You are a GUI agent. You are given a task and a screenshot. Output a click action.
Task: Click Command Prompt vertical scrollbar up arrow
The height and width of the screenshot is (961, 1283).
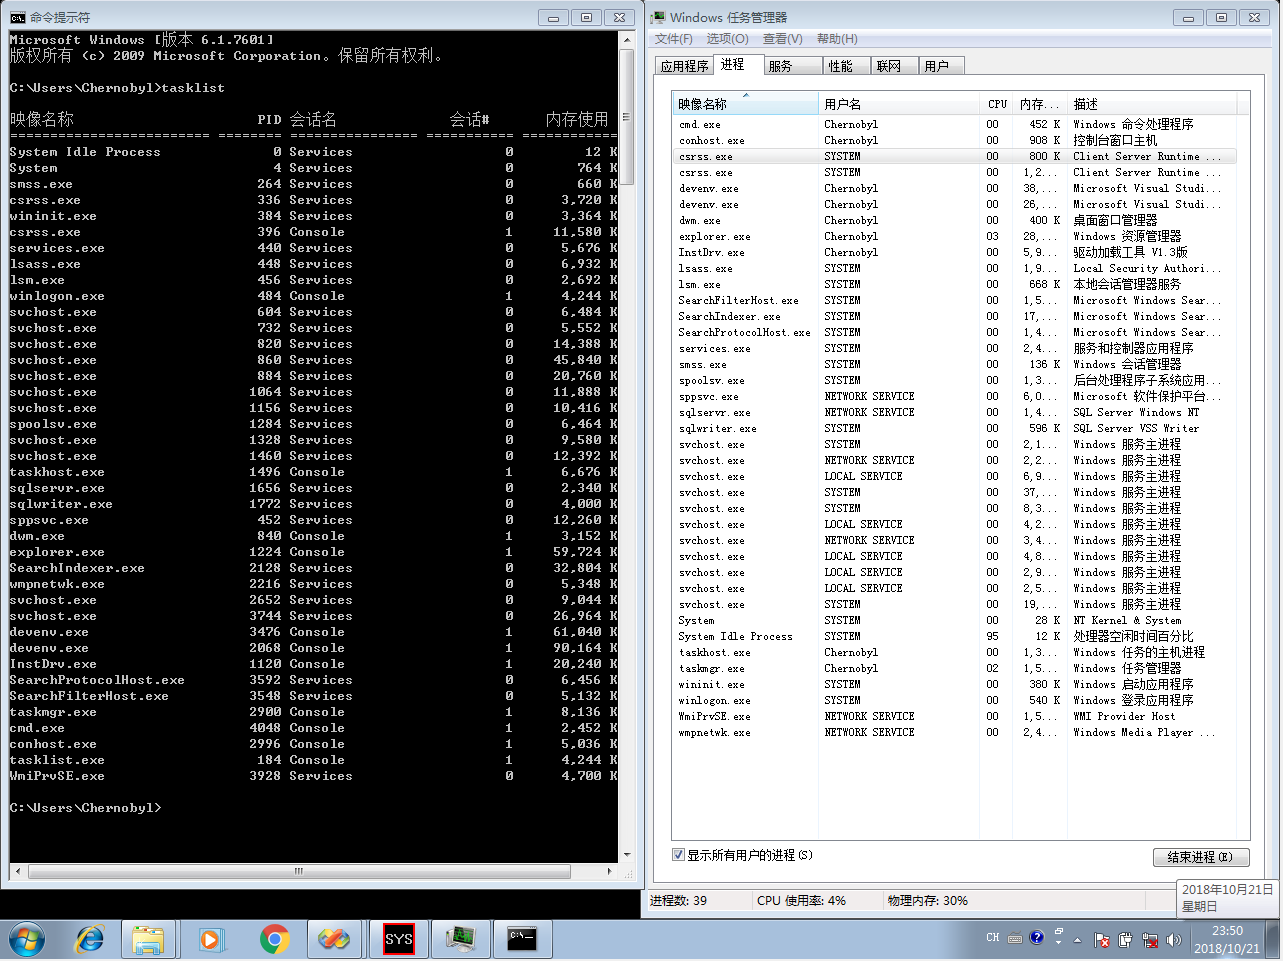(627, 40)
